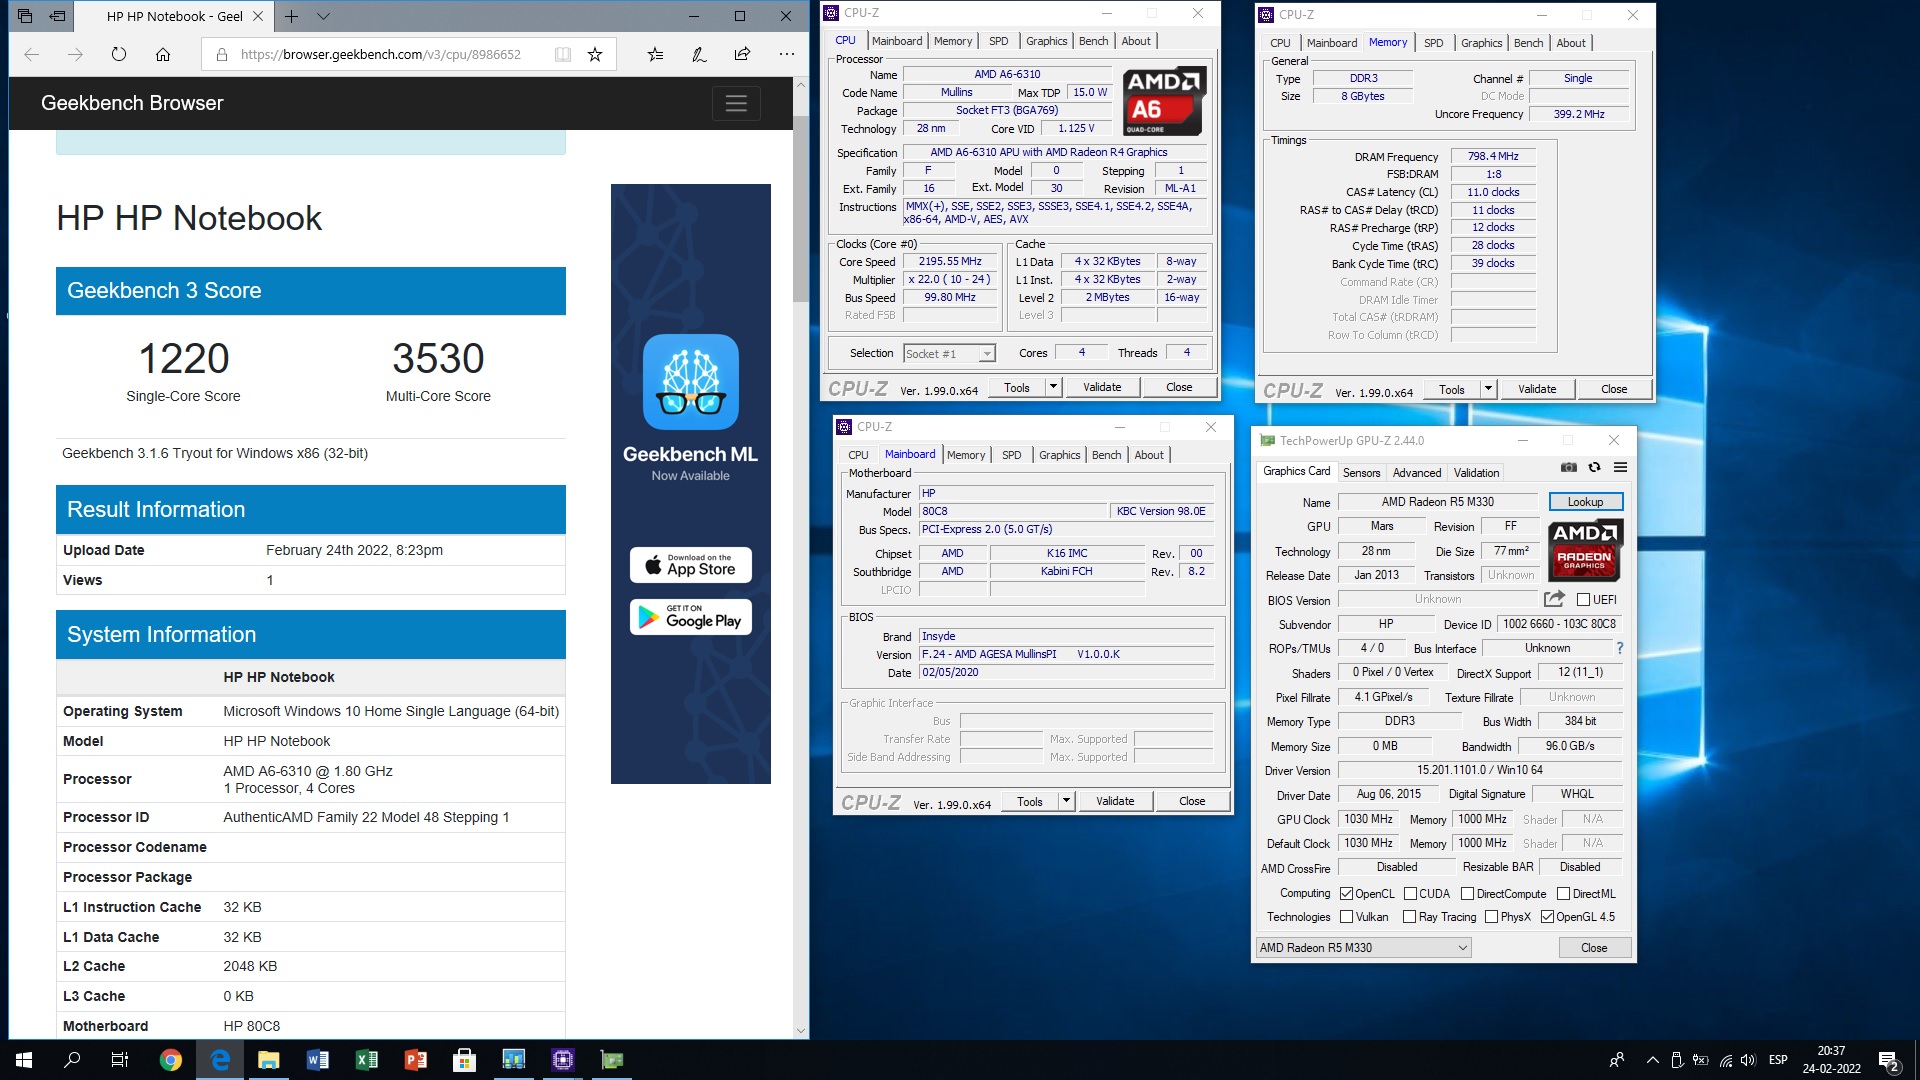The width and height of the screenshot is (1920, 1080).
Task: Open Tools dropdown arrow in CPU-Z CPU window
Action: pyautogui.click(x=1053, y=387)
